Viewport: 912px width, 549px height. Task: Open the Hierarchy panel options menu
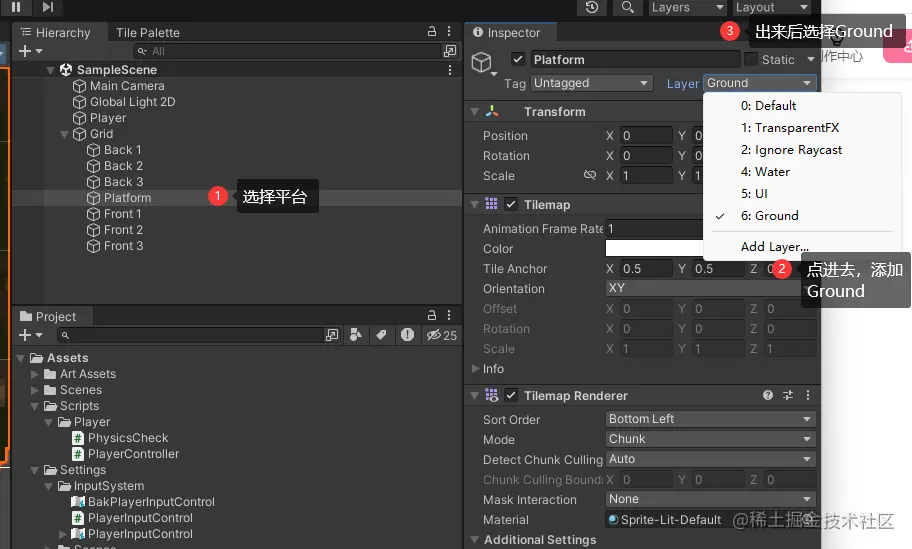(x=449, y=31)
